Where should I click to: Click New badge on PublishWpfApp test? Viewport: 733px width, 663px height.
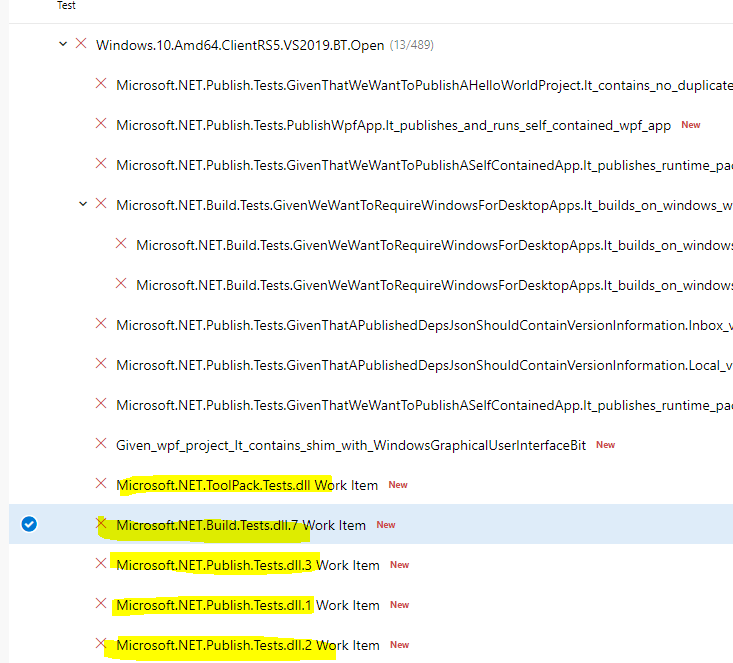tap(690, 125)
